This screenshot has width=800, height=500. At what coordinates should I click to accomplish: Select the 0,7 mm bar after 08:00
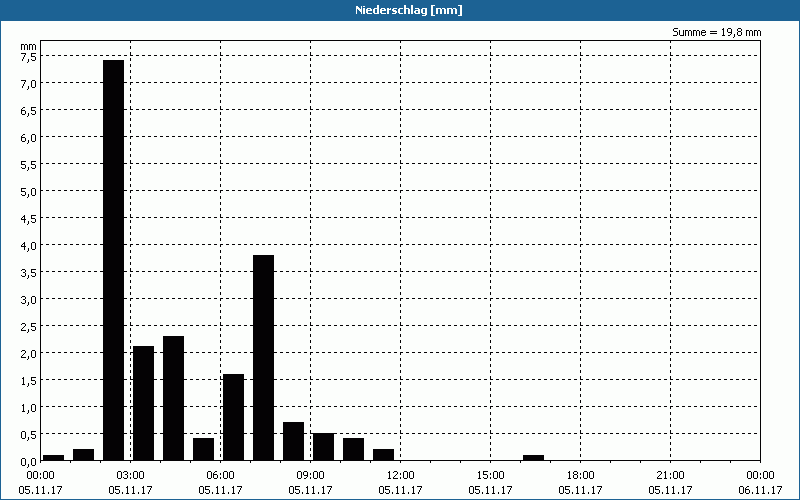tap(293, 441)
